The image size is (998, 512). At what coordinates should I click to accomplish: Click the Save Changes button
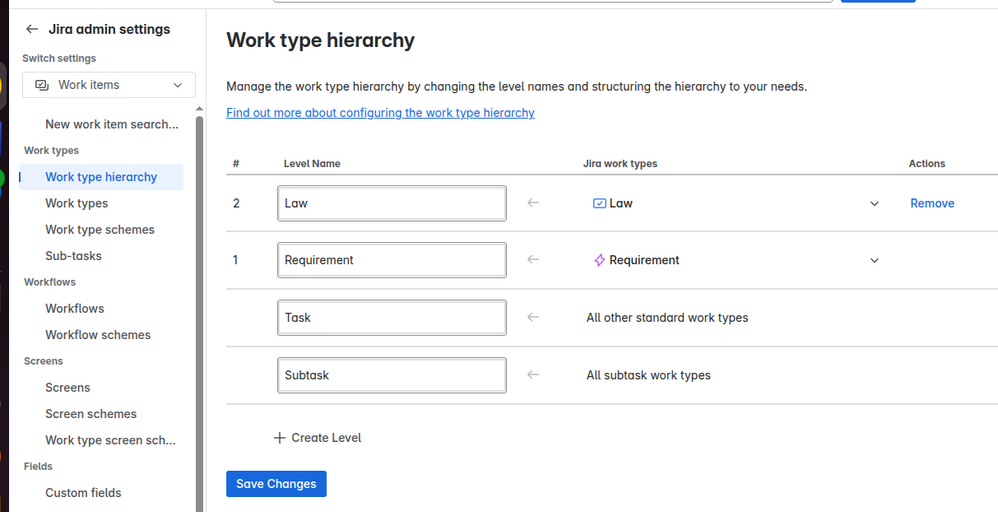[276, 484]
